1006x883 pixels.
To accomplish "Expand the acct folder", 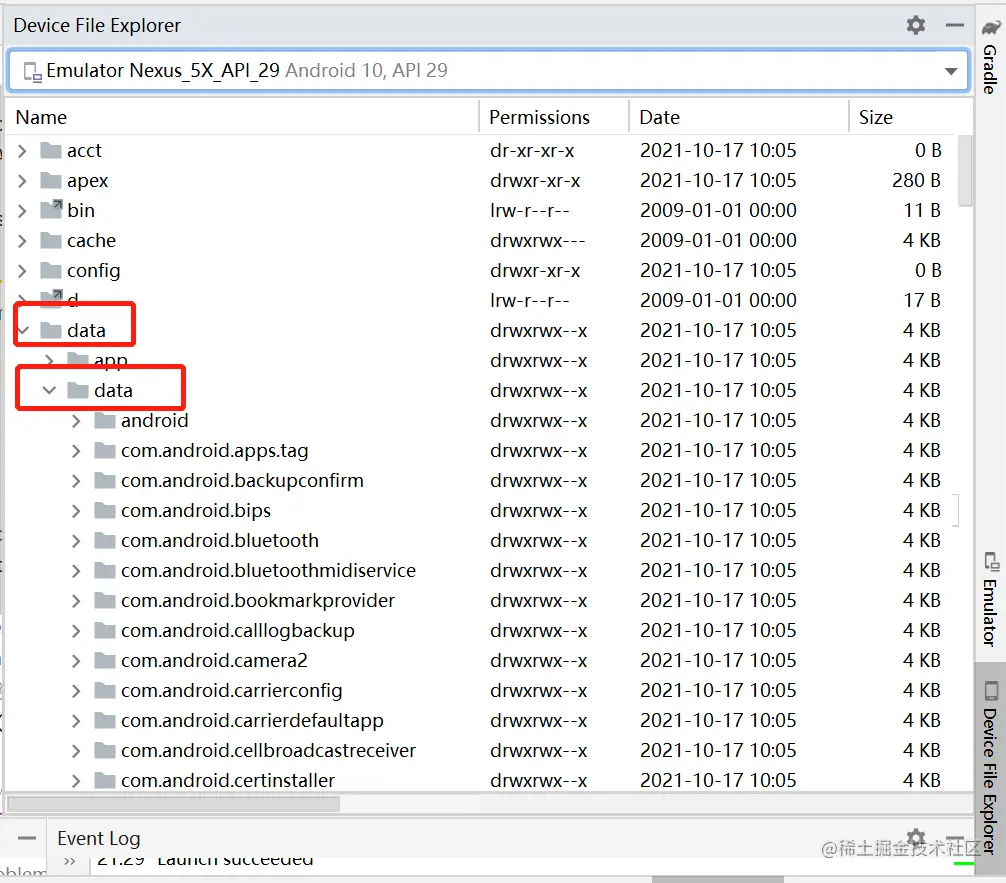I will pos(24,150).
